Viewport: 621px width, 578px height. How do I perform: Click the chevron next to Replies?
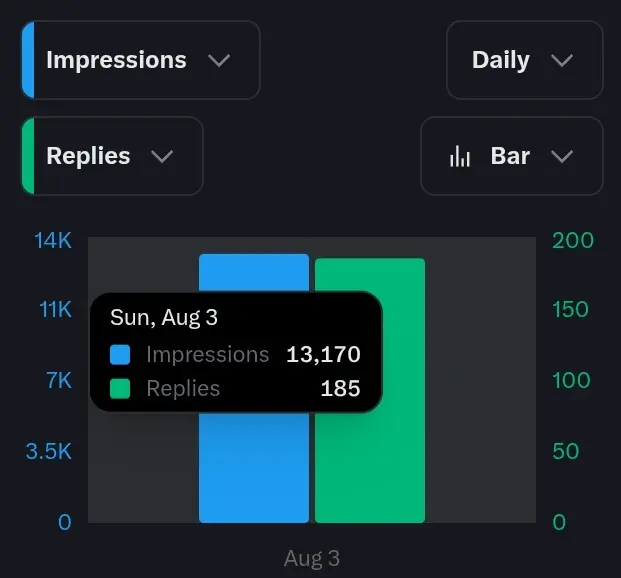[162, 156]
